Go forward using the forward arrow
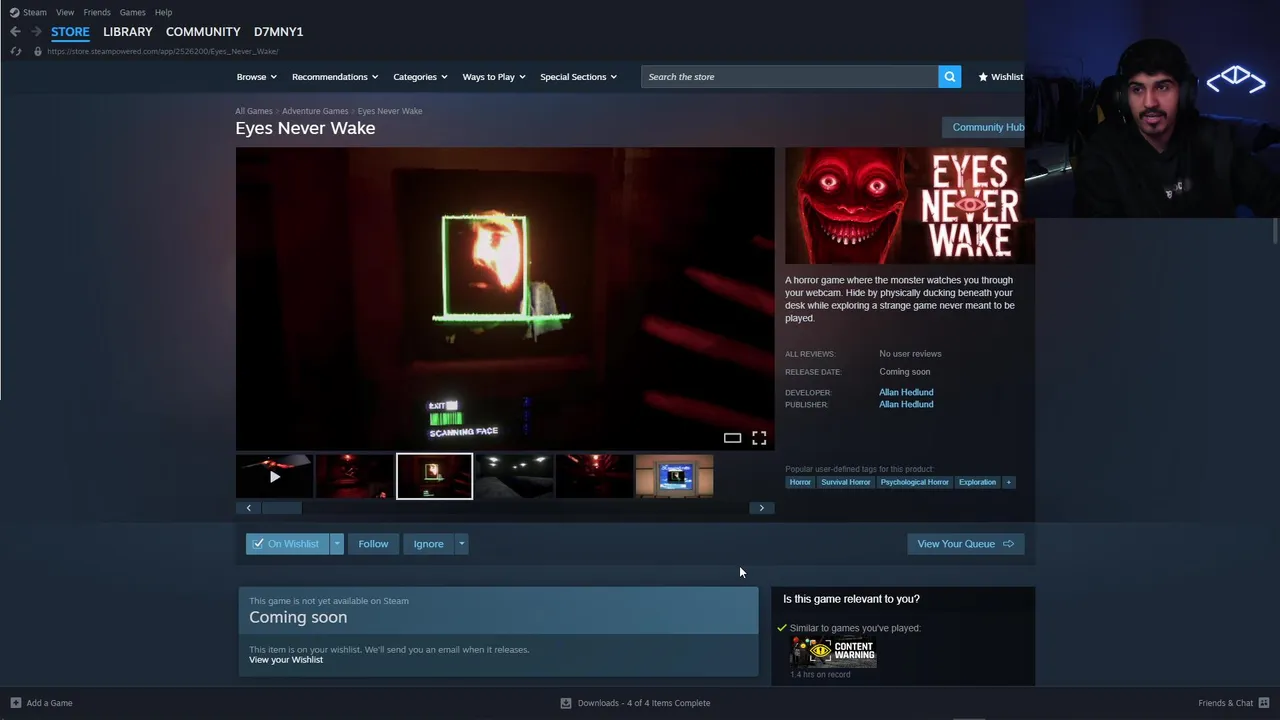This screenshot has height=720, width=1280. tap(36, 32)
